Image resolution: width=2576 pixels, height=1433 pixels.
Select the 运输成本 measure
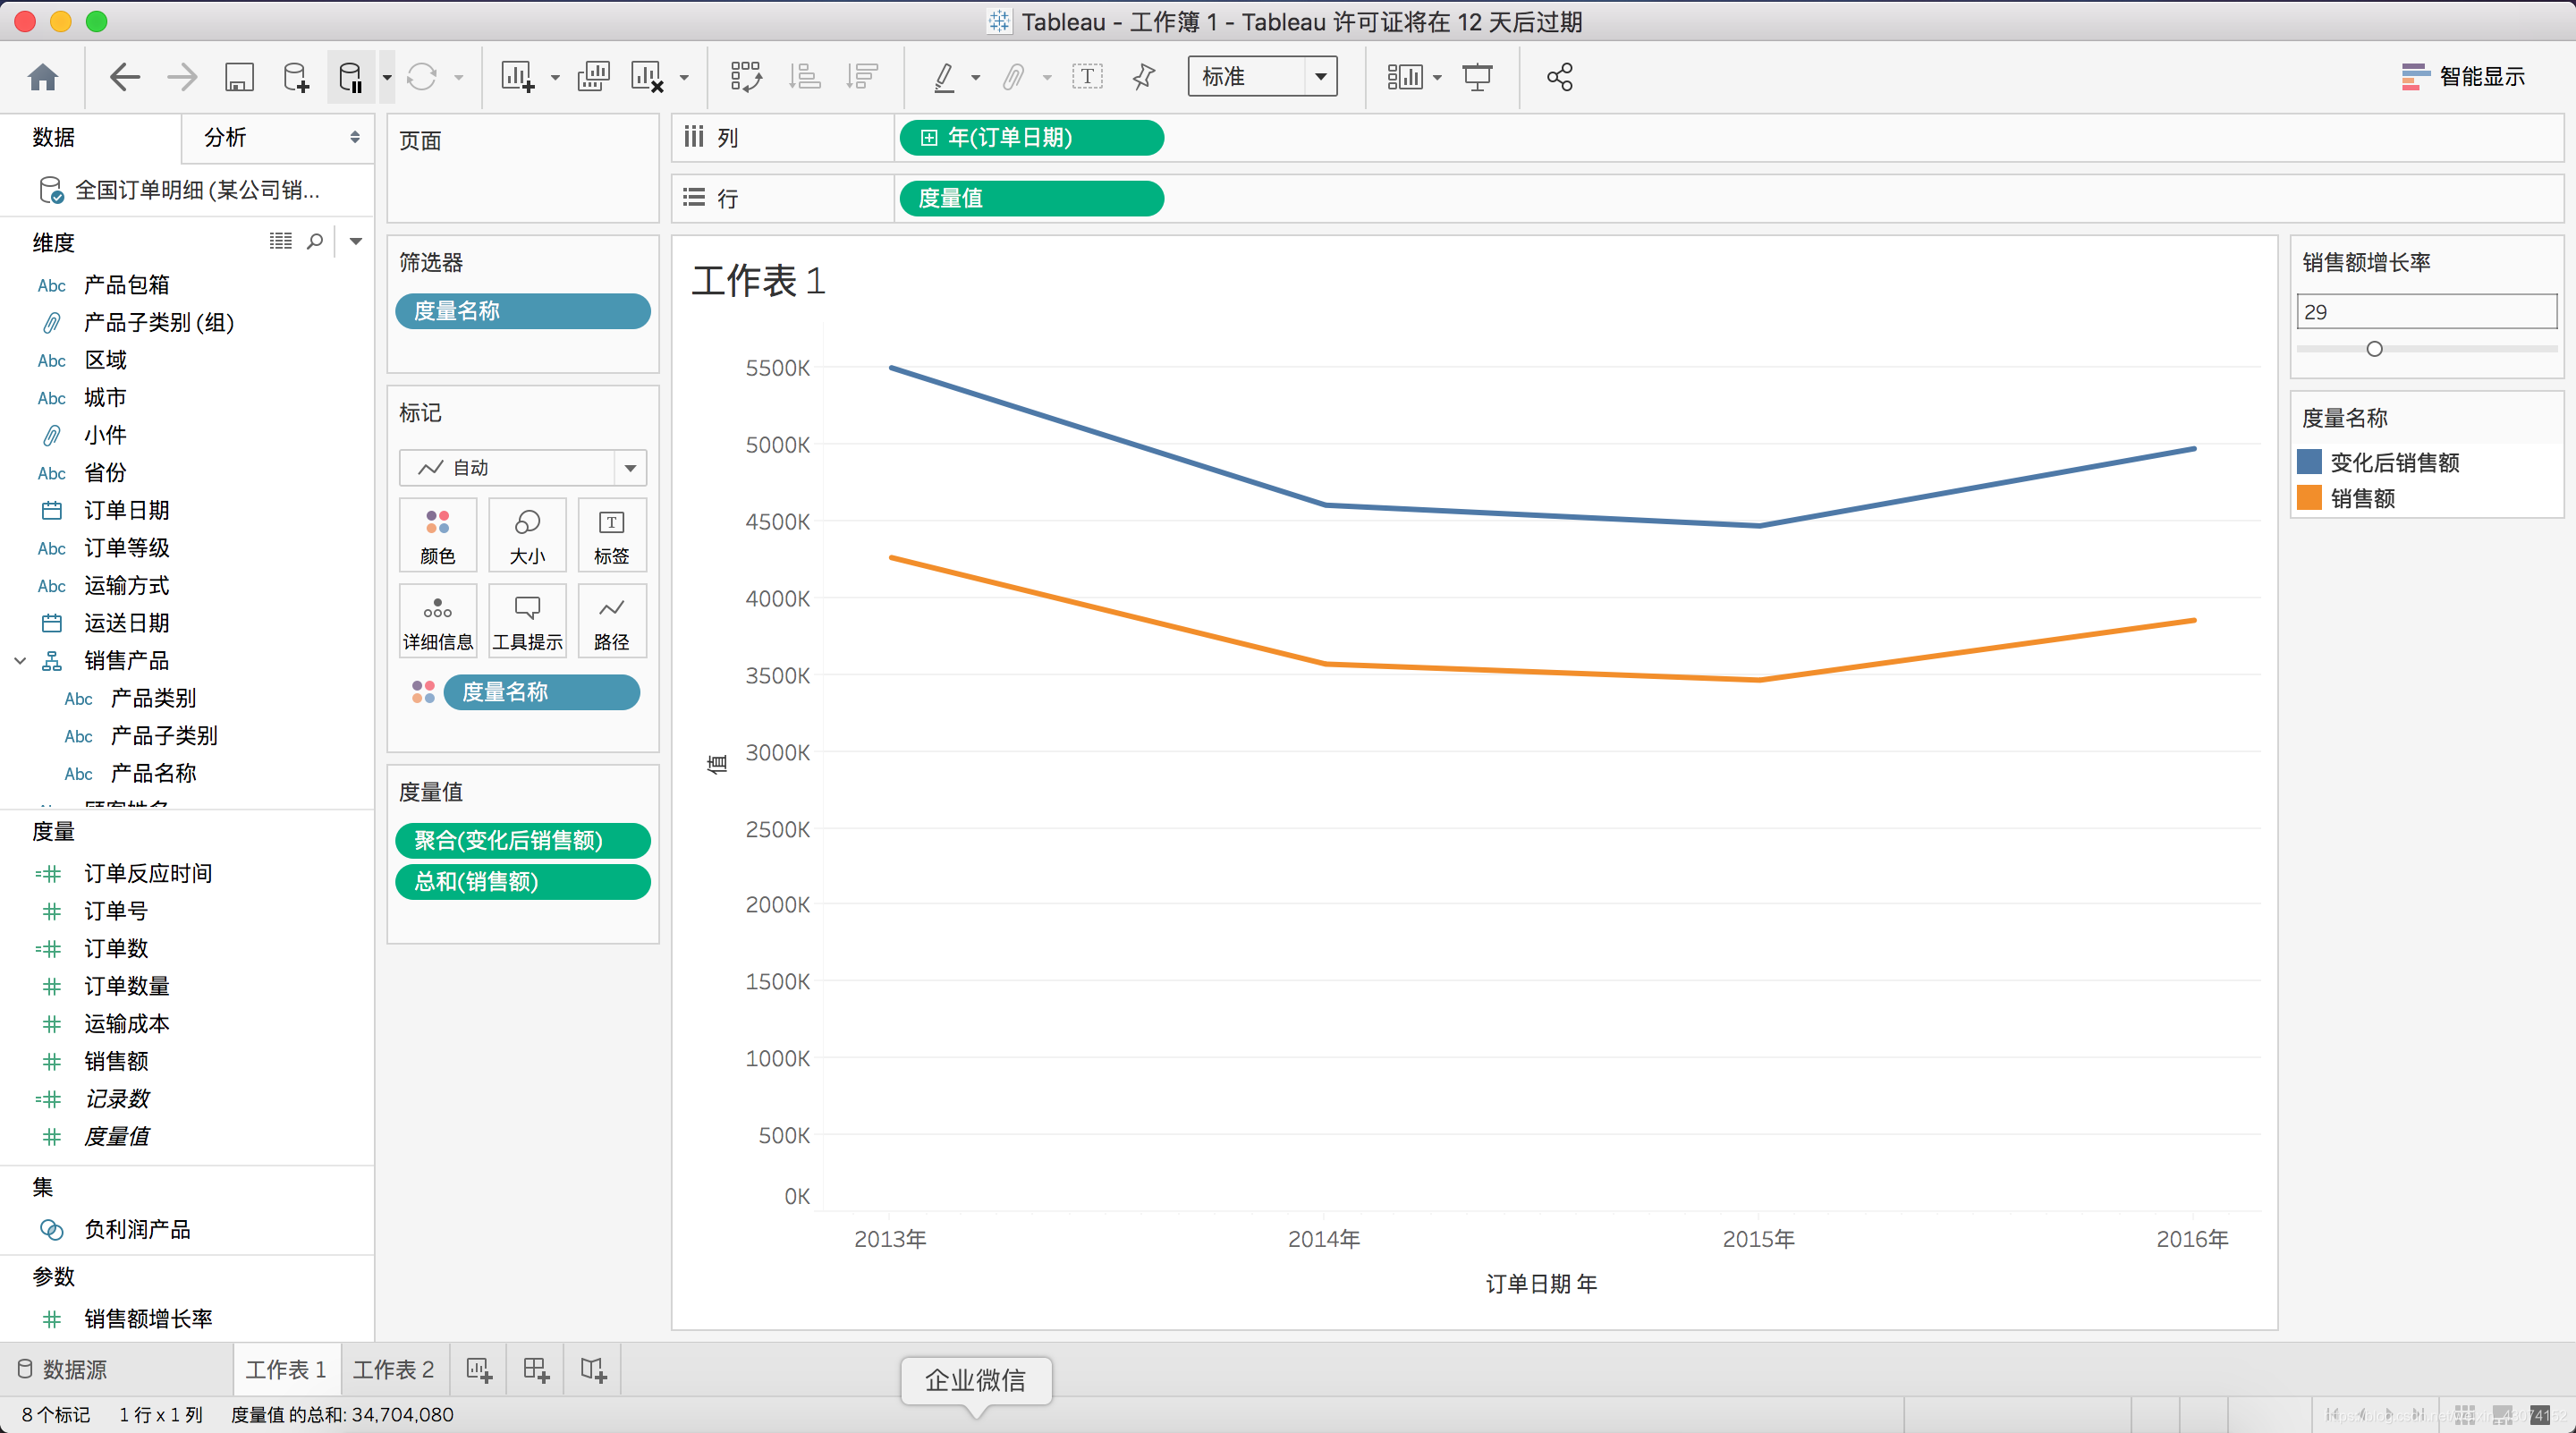coord(127,1023)
